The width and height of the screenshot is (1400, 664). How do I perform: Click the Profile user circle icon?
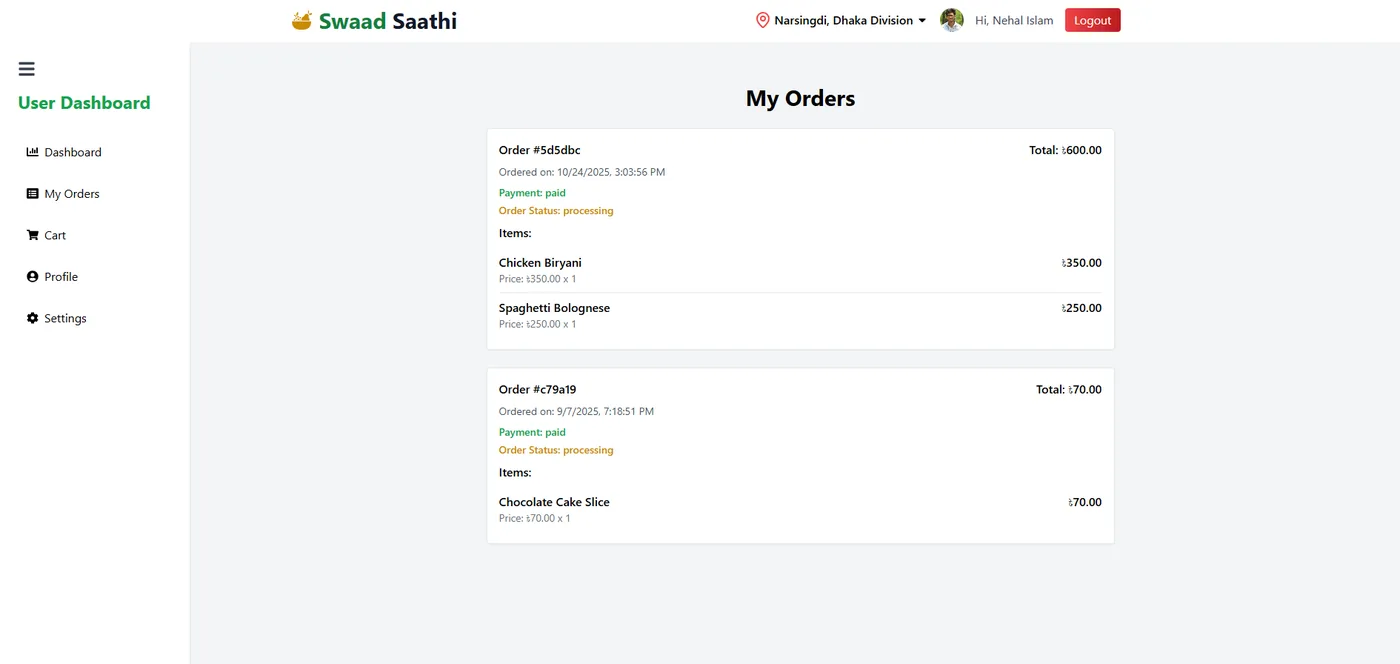pyautogui.click(x=33, y=277)
